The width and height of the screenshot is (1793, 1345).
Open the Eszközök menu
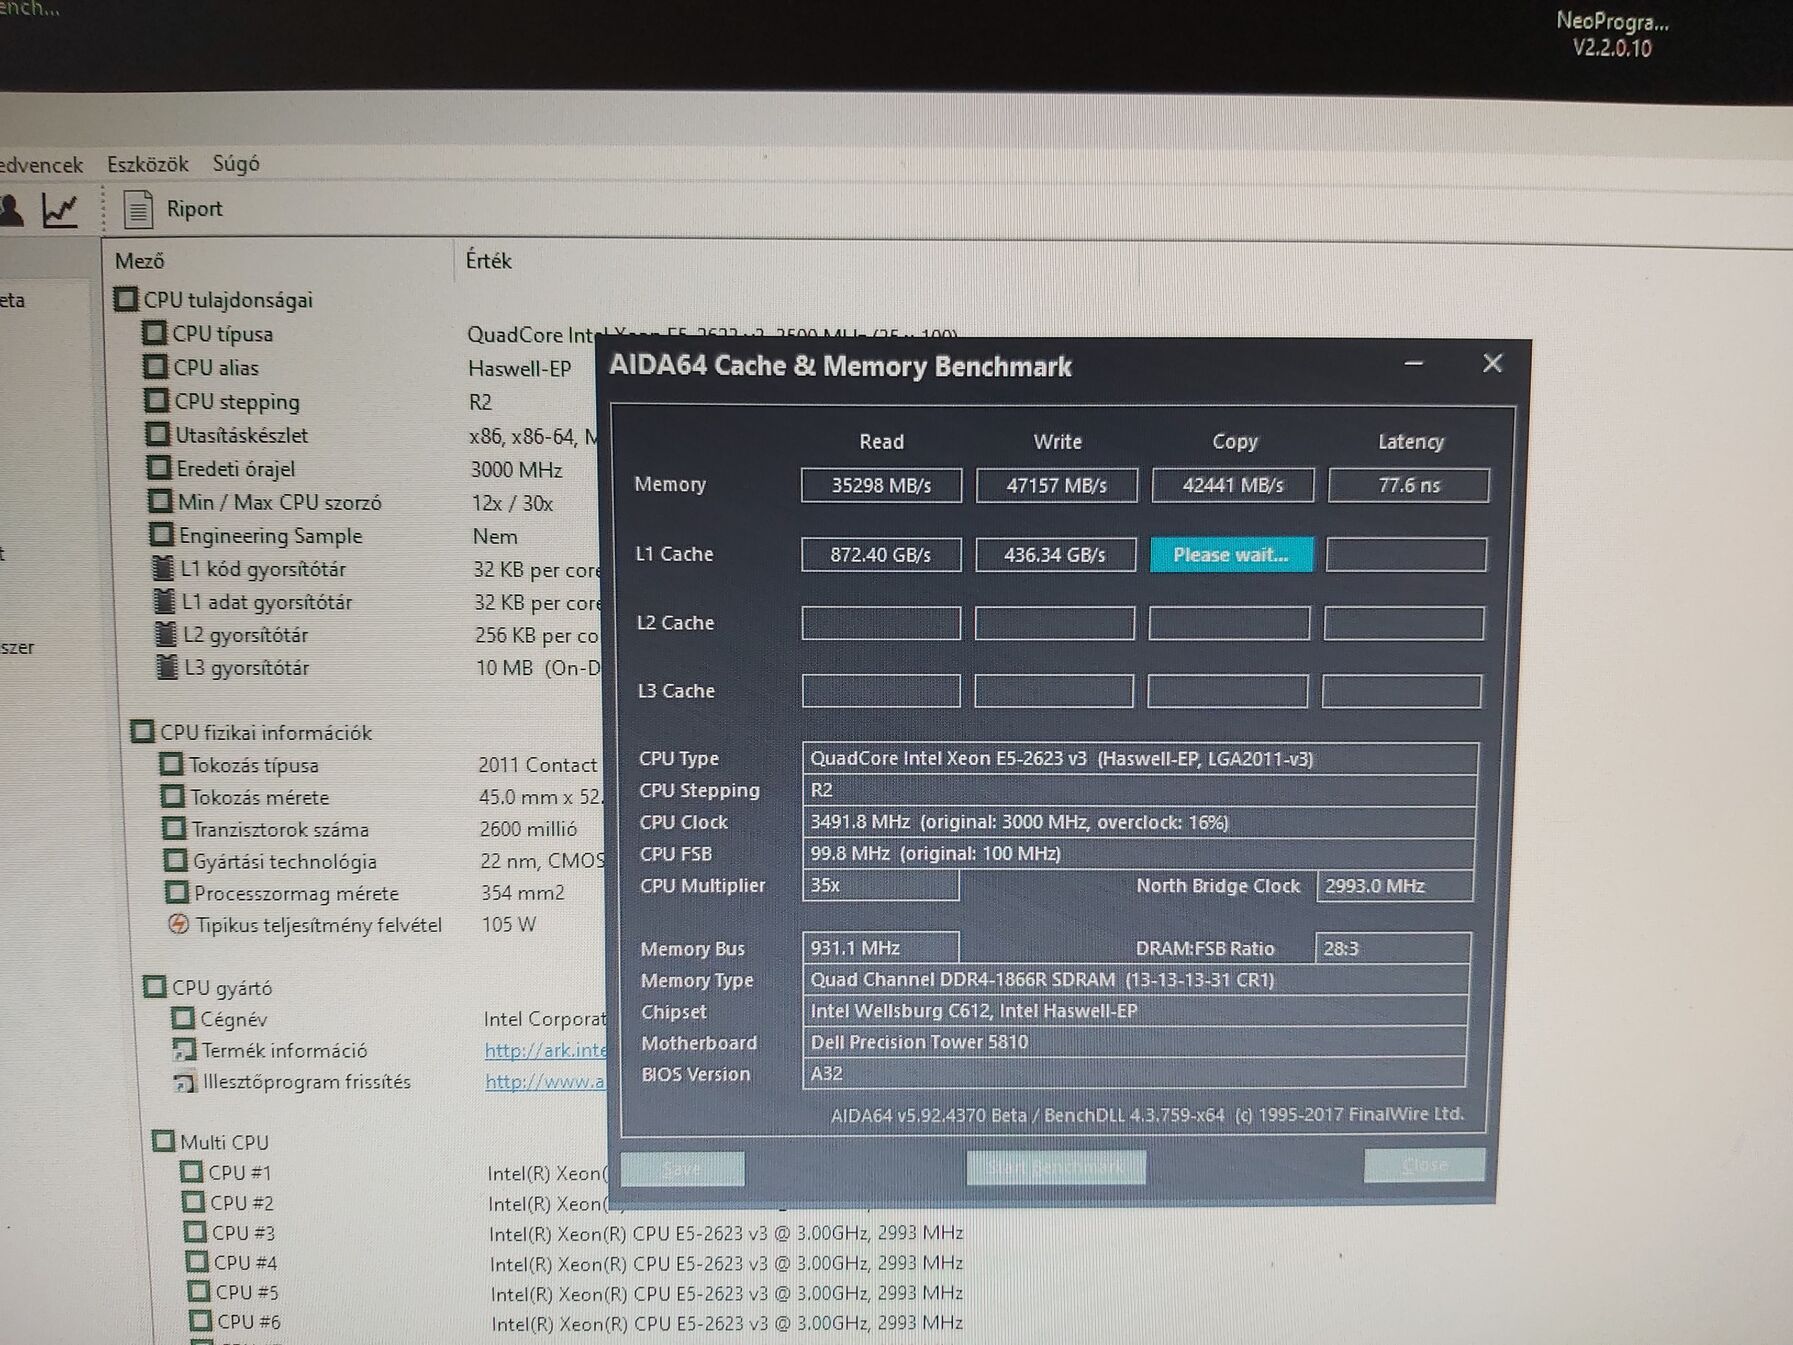(x=148, y=164)
